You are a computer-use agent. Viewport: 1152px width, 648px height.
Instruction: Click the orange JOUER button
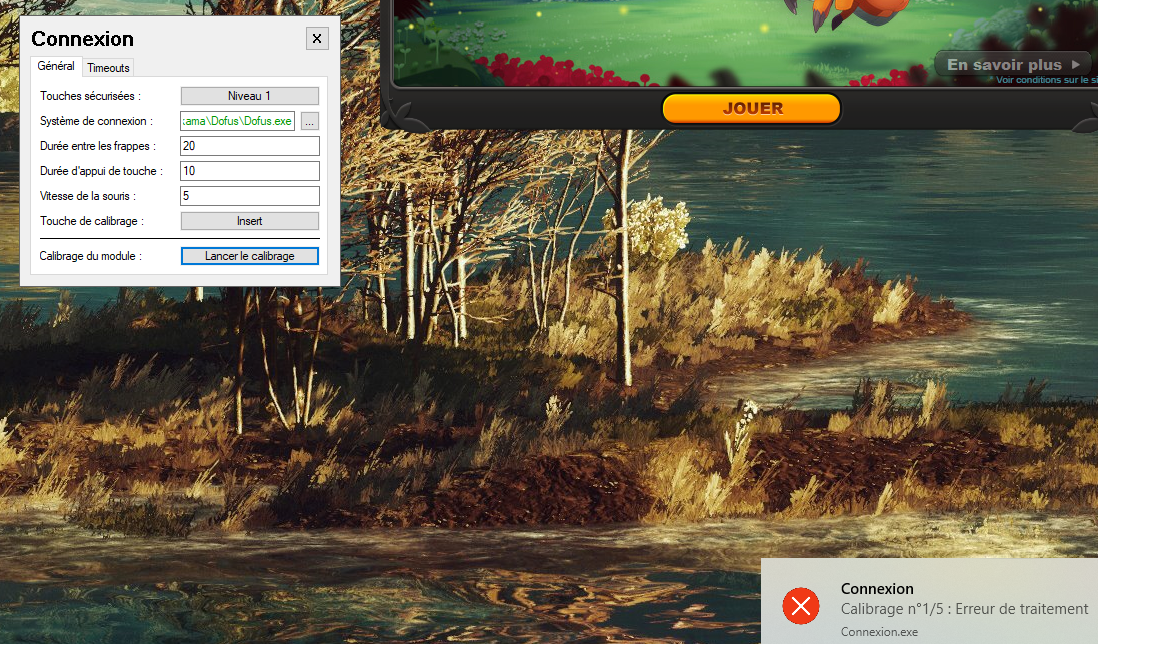click(752, 109)
